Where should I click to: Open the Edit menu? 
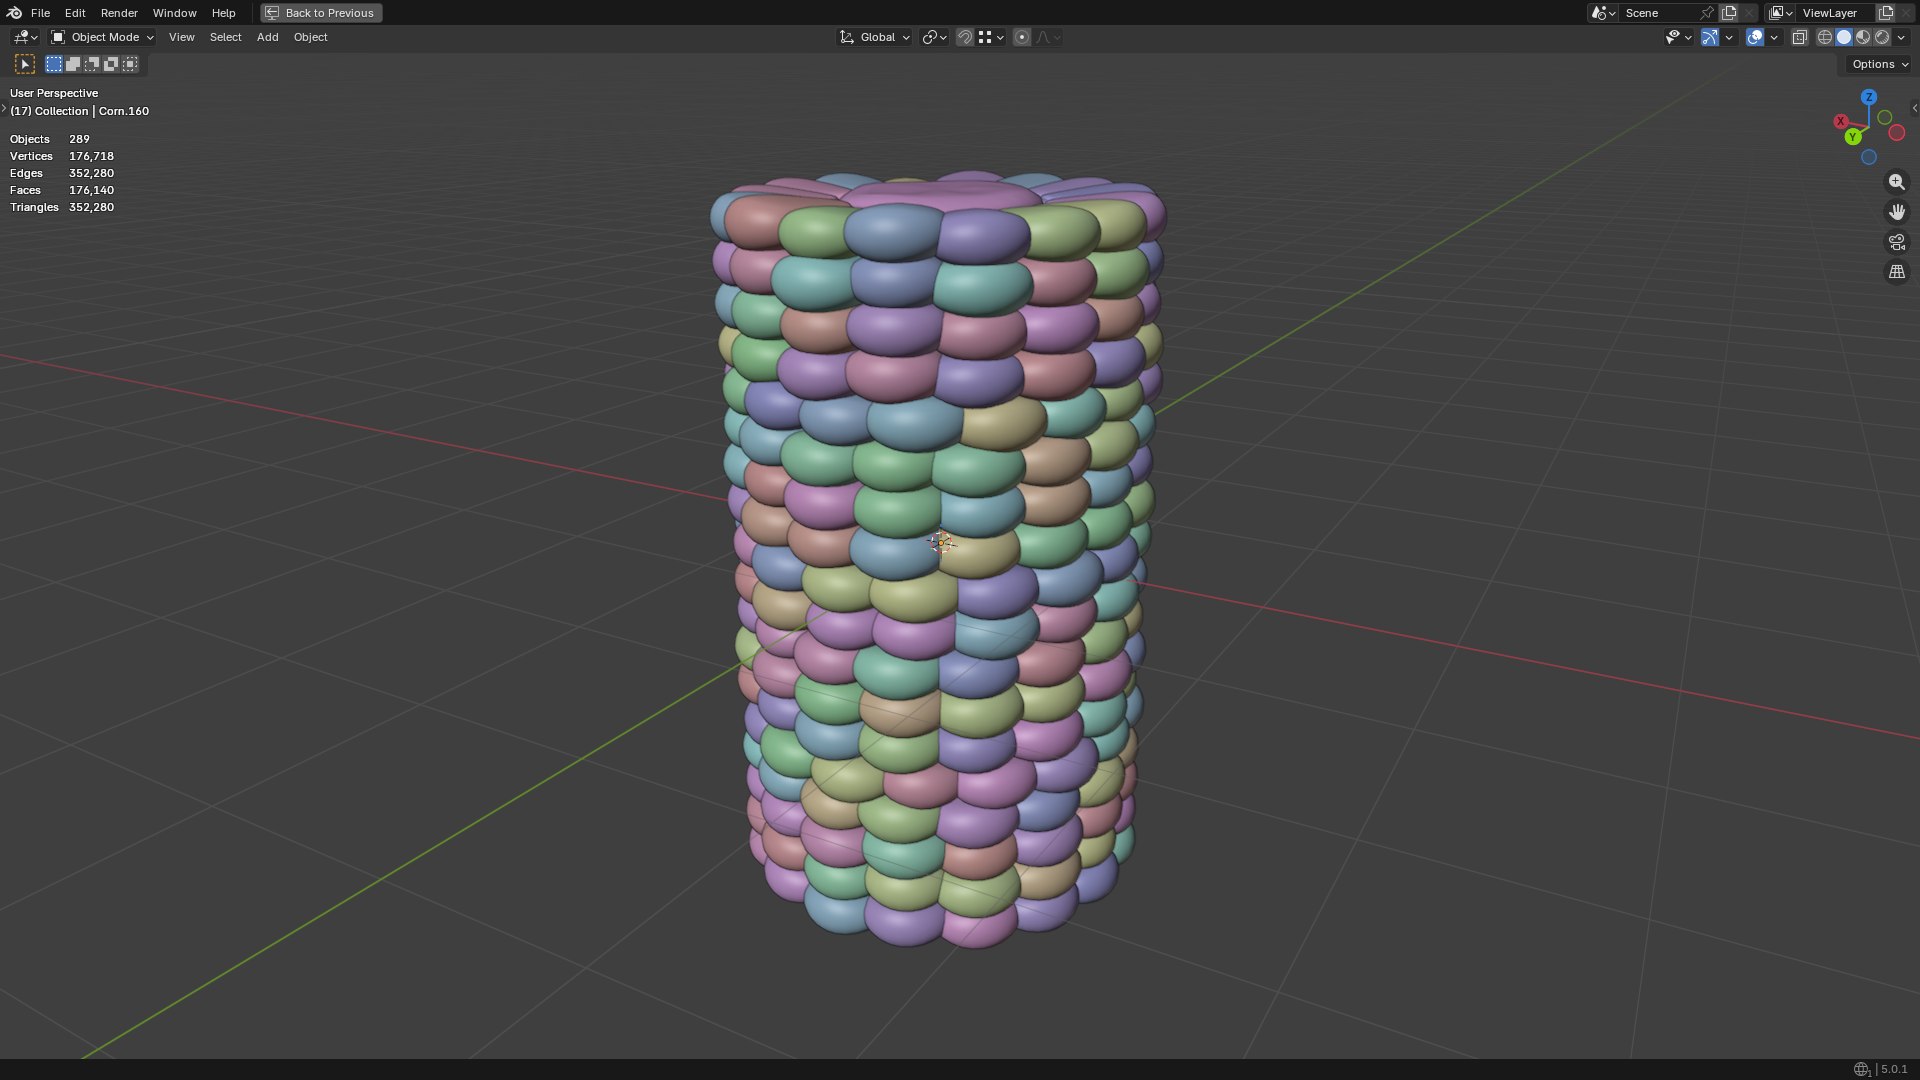tap(75, 13)
